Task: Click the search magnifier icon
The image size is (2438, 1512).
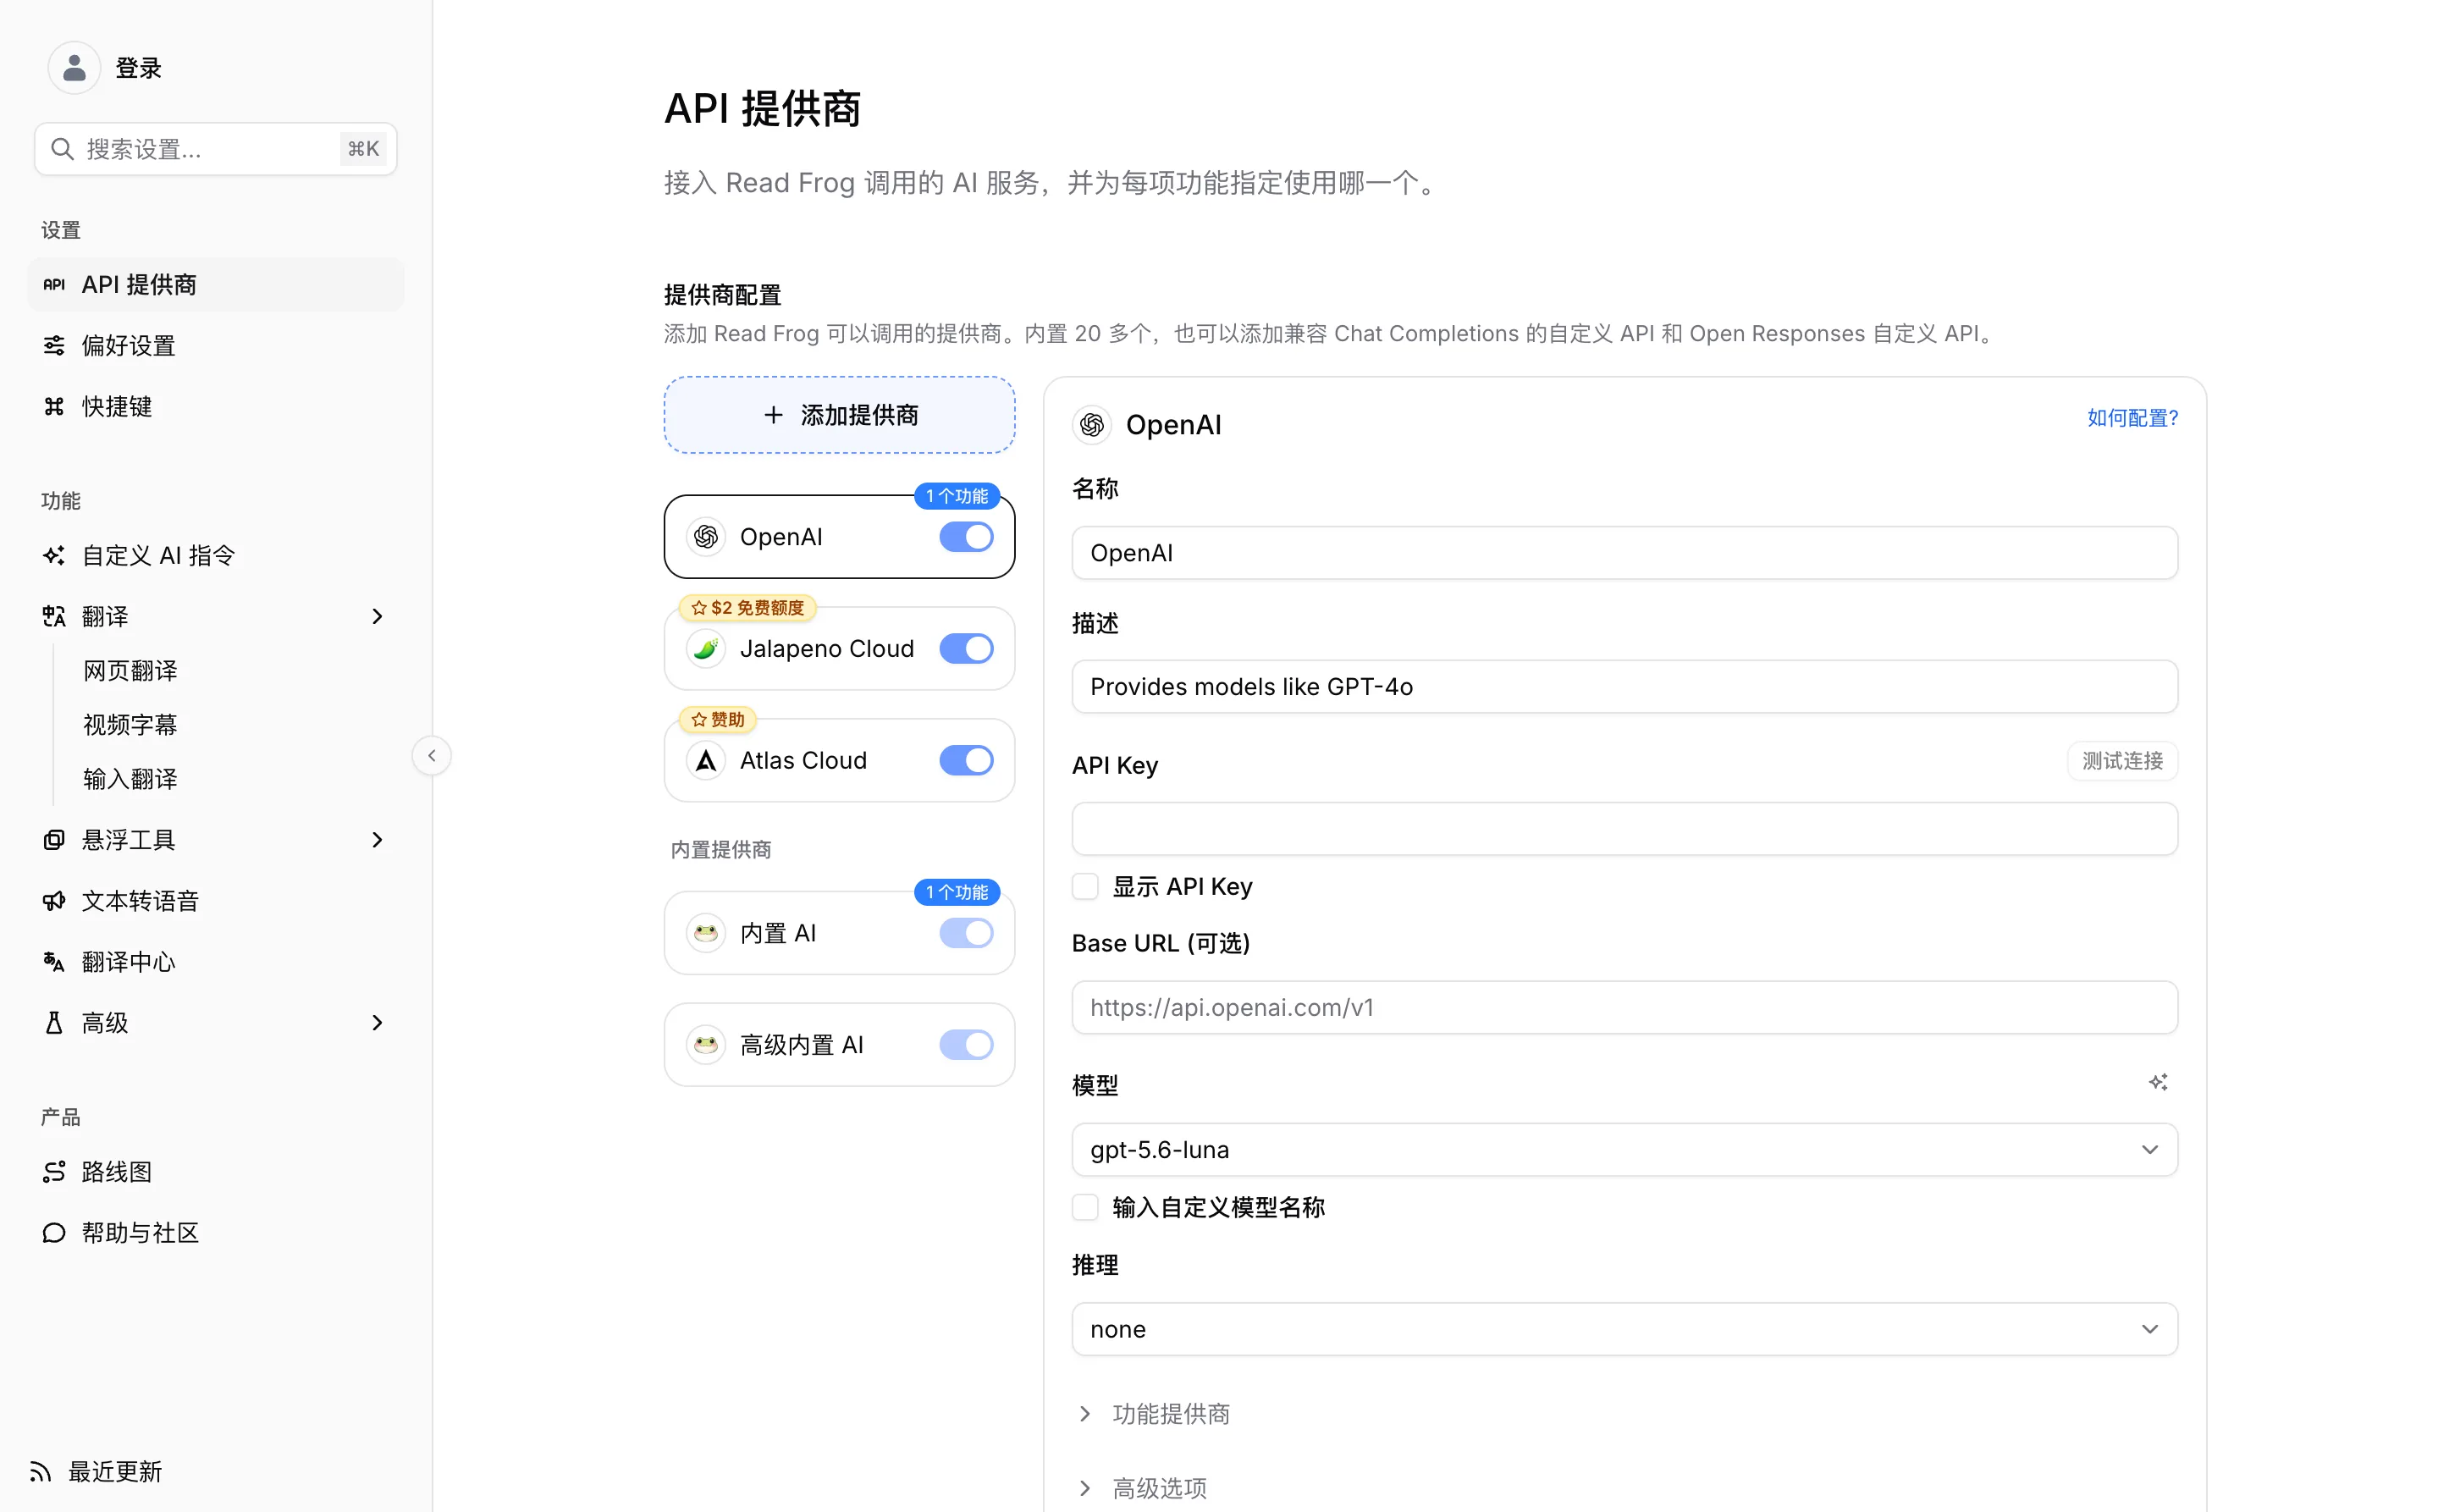Action: click(62, 149)
